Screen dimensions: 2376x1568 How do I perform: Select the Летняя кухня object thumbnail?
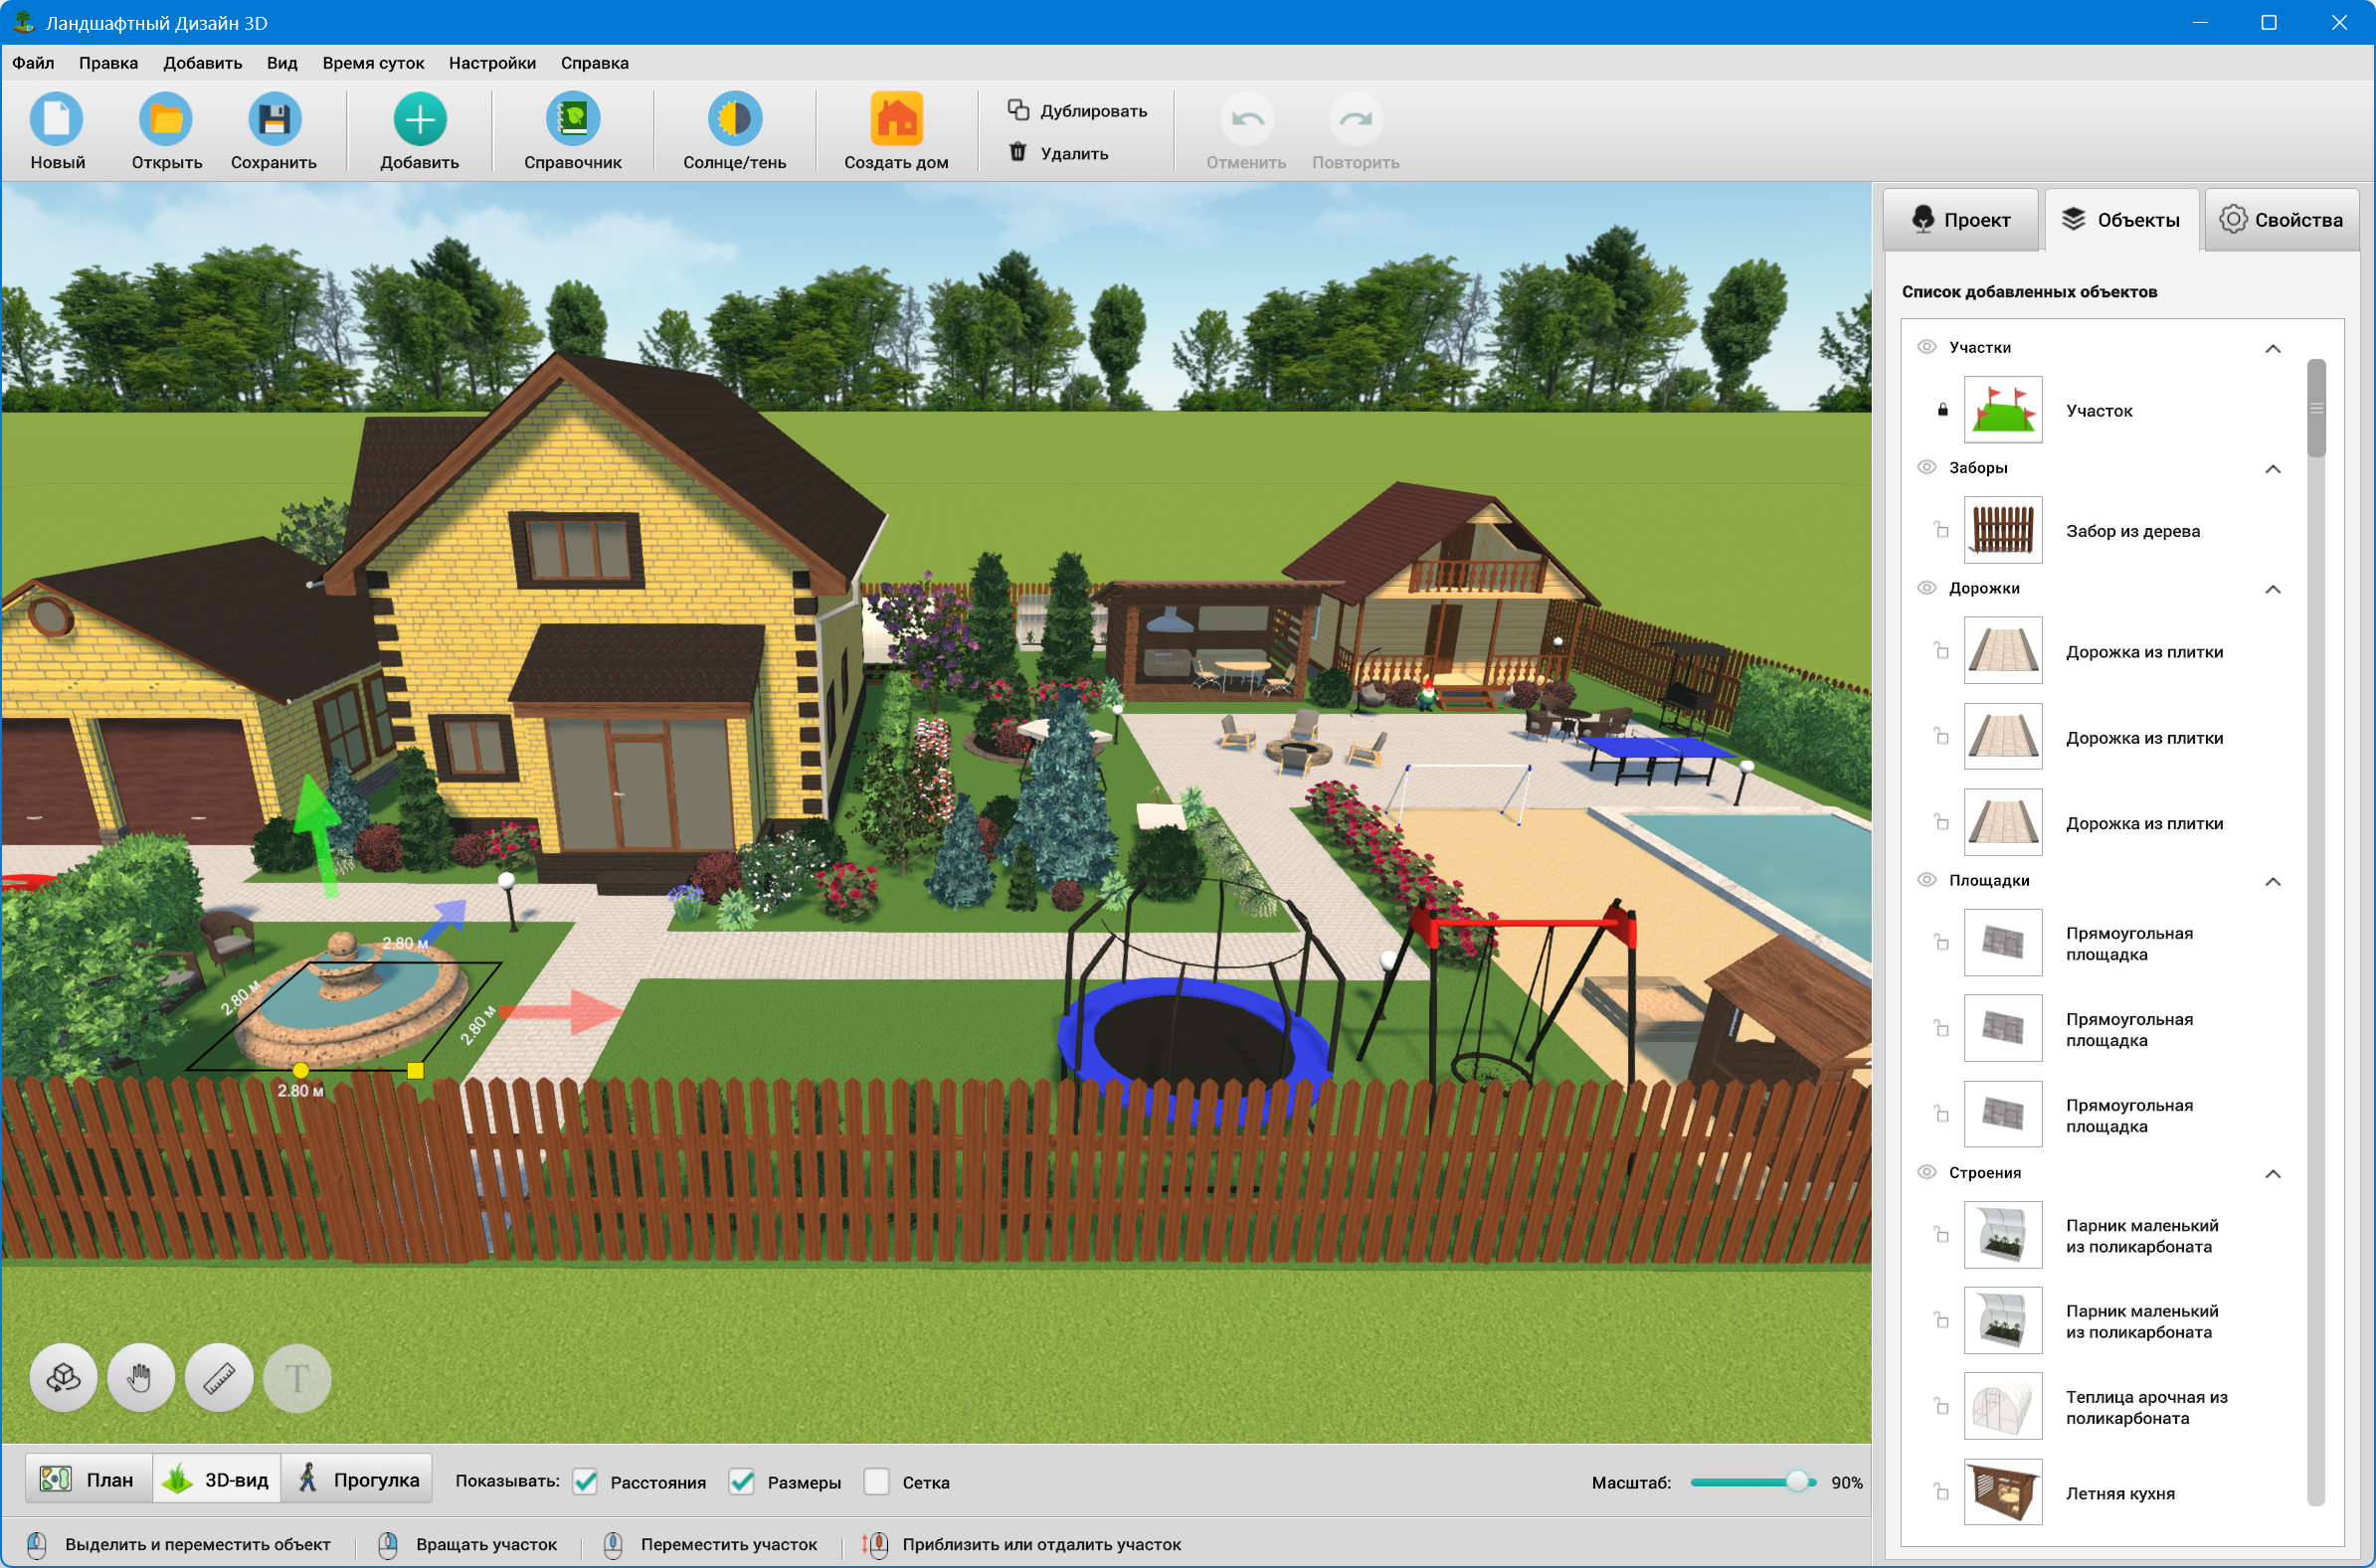click(2002, 1492)
